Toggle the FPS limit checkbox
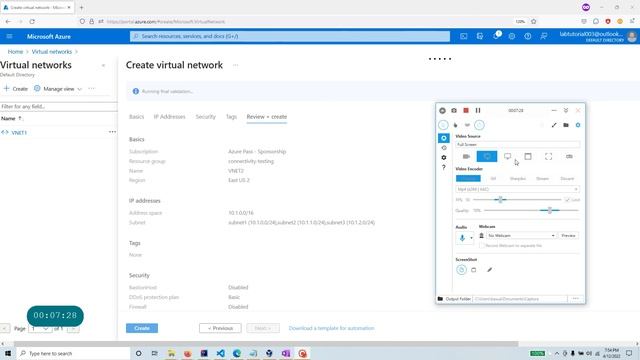 (567, 200)
